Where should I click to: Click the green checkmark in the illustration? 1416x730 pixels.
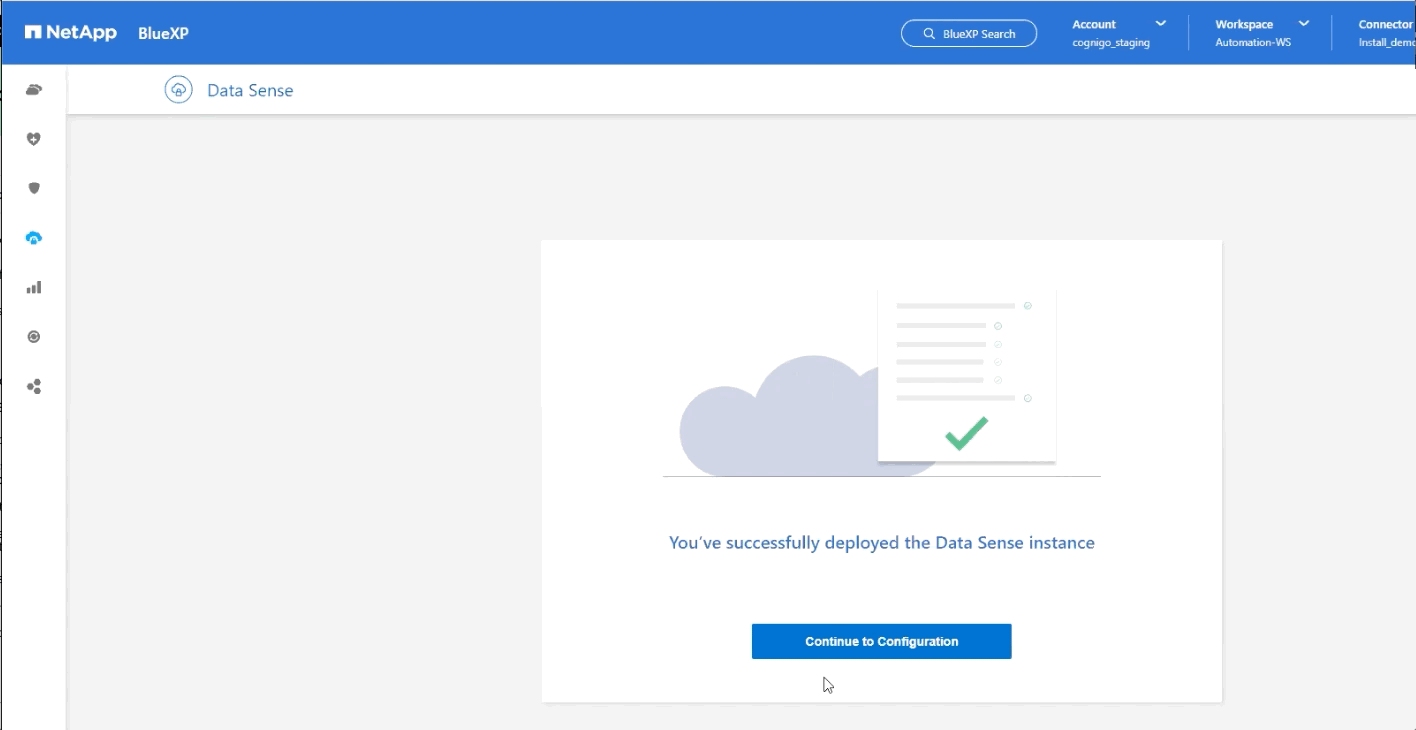point(966,433)
